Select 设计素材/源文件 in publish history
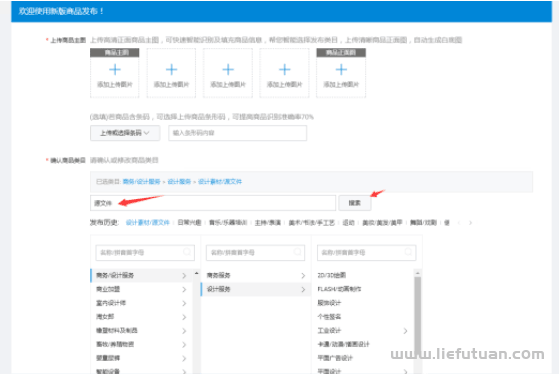 coord(148,222)
